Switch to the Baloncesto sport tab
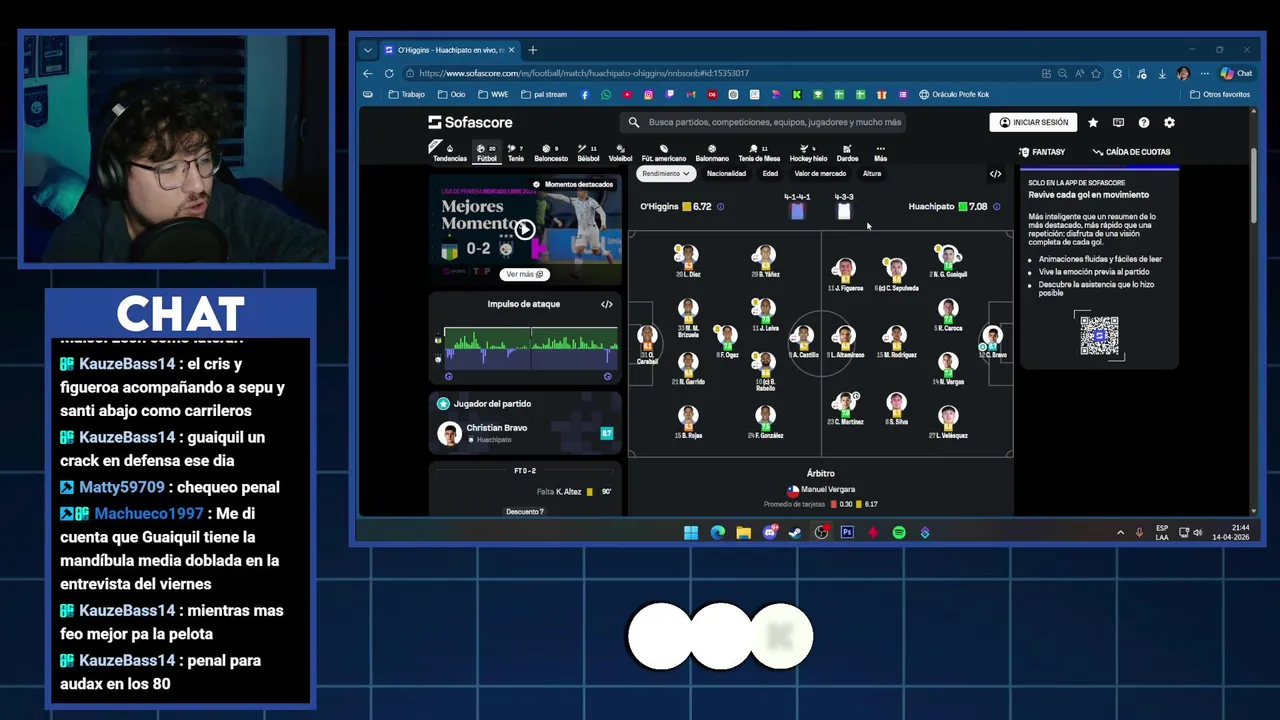 tap(551, 153)
